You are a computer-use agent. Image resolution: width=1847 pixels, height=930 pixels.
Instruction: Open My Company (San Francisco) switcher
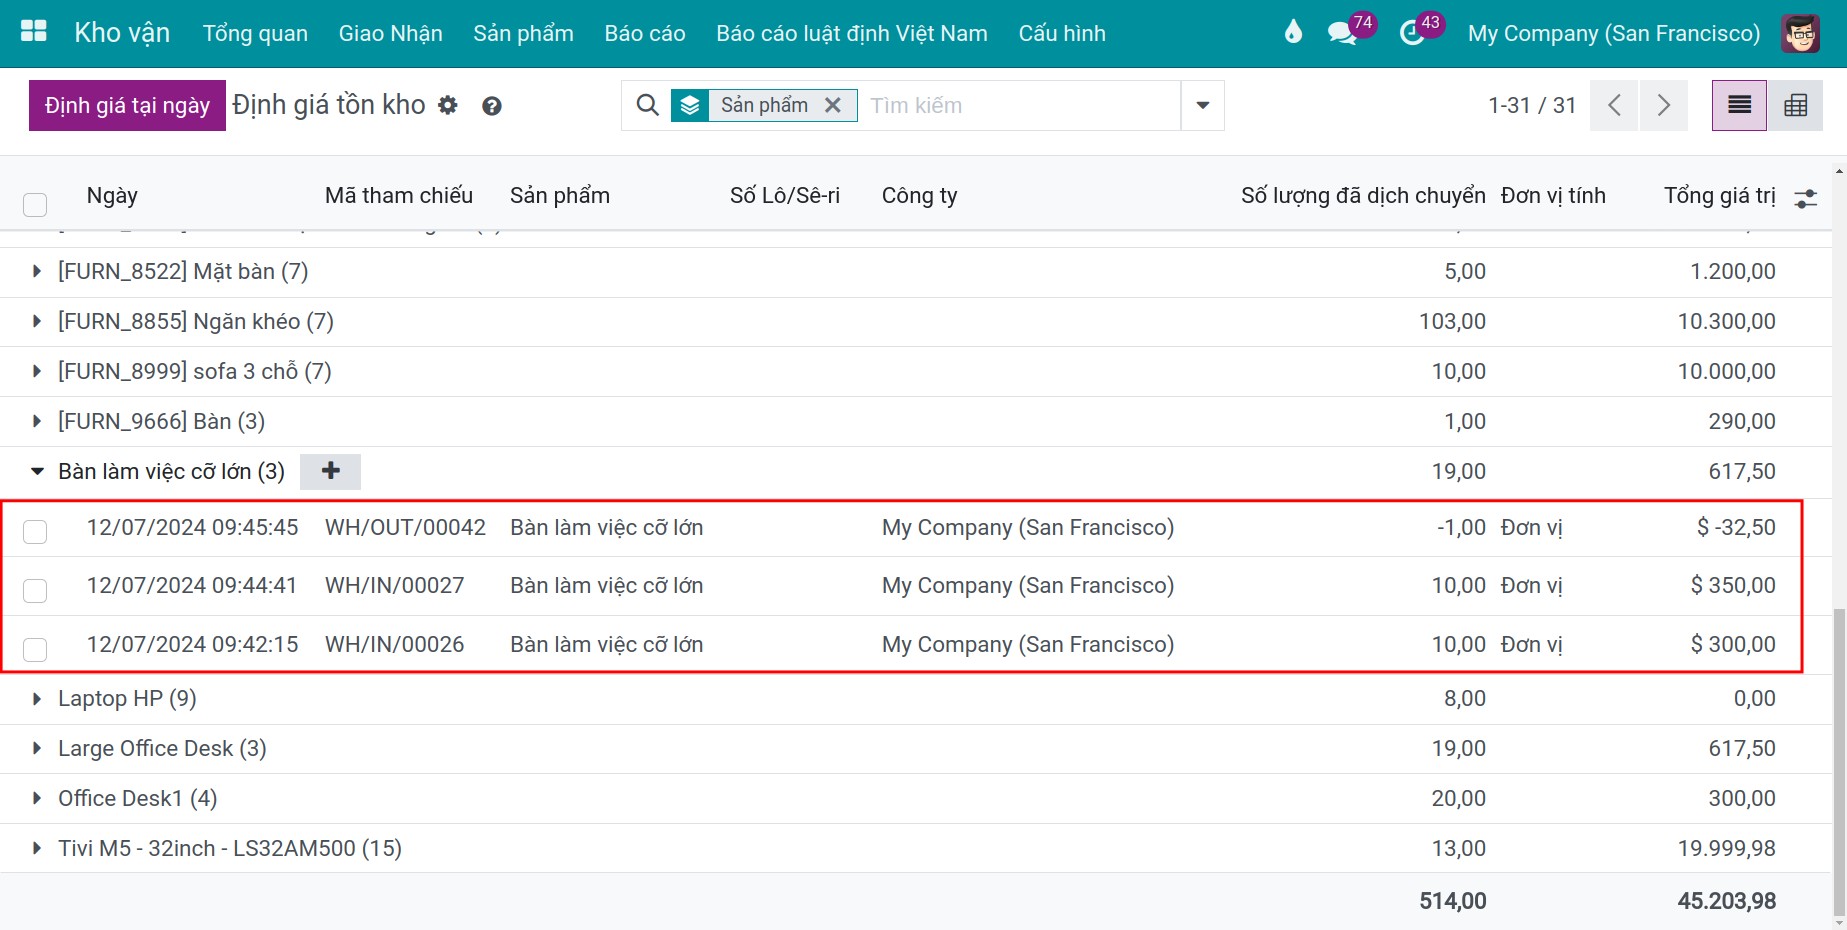pos(1614,33)
